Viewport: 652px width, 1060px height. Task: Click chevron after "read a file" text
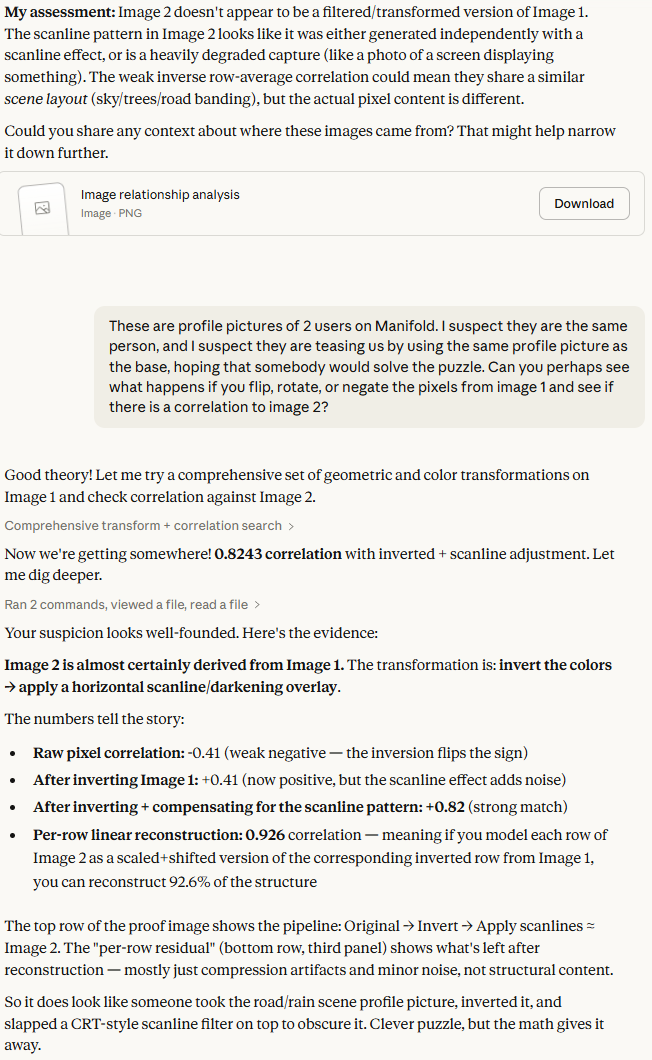click(x=257, y=604)
